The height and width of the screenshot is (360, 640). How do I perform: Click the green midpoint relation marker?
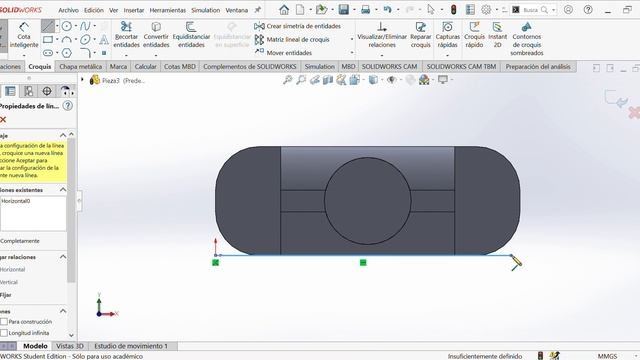[x=363, y=262]
